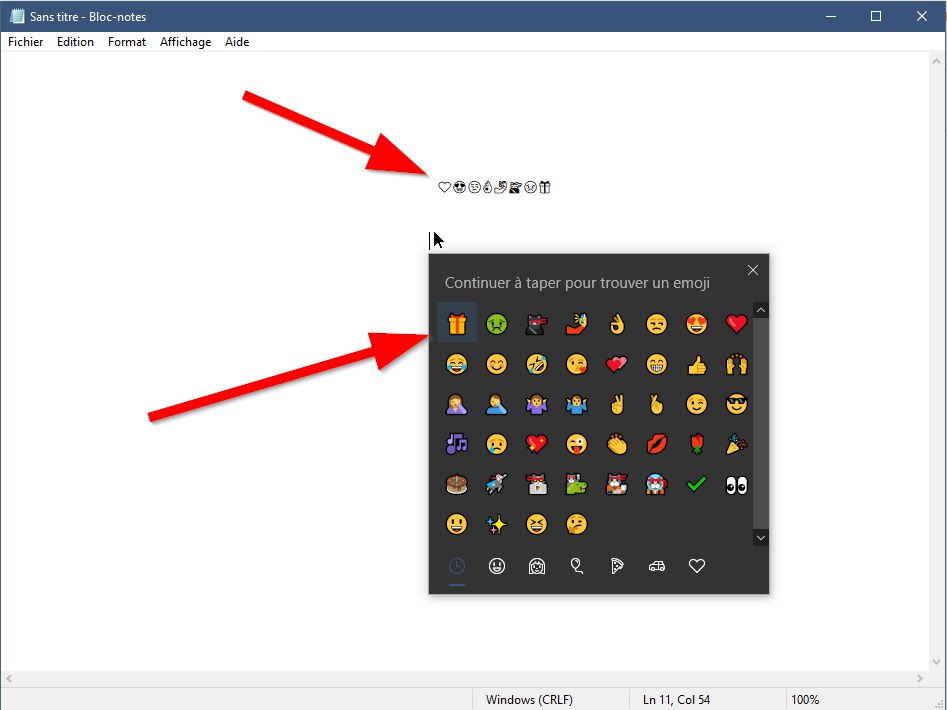Screen dimensions: 947x710
Task: Close the emoji picker panel
Action: (x=753, y=270)
